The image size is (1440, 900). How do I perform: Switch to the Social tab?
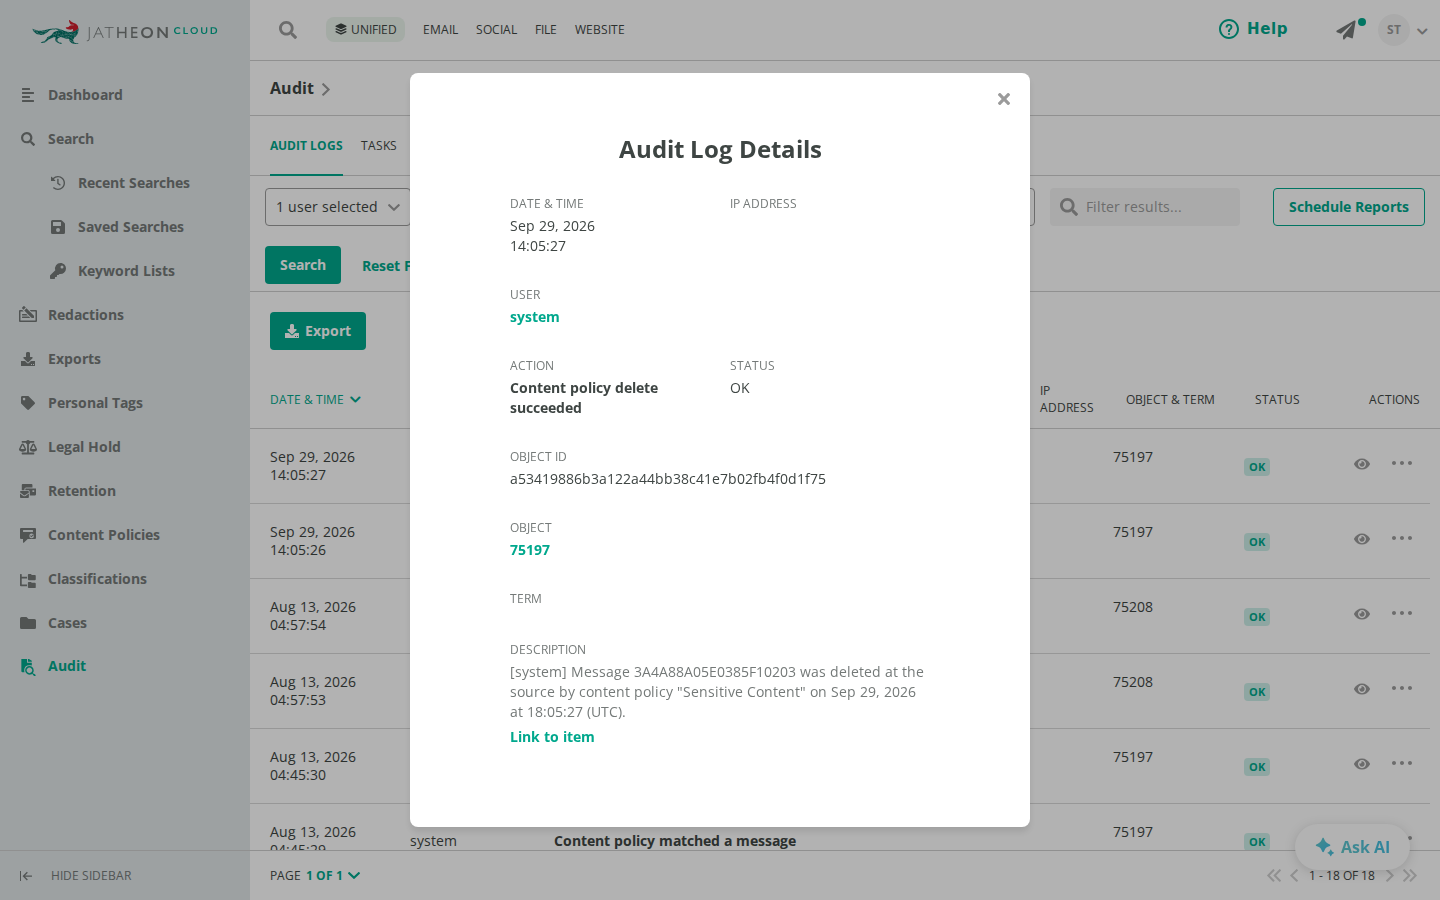pyautogui.click(x=496, y=30)
